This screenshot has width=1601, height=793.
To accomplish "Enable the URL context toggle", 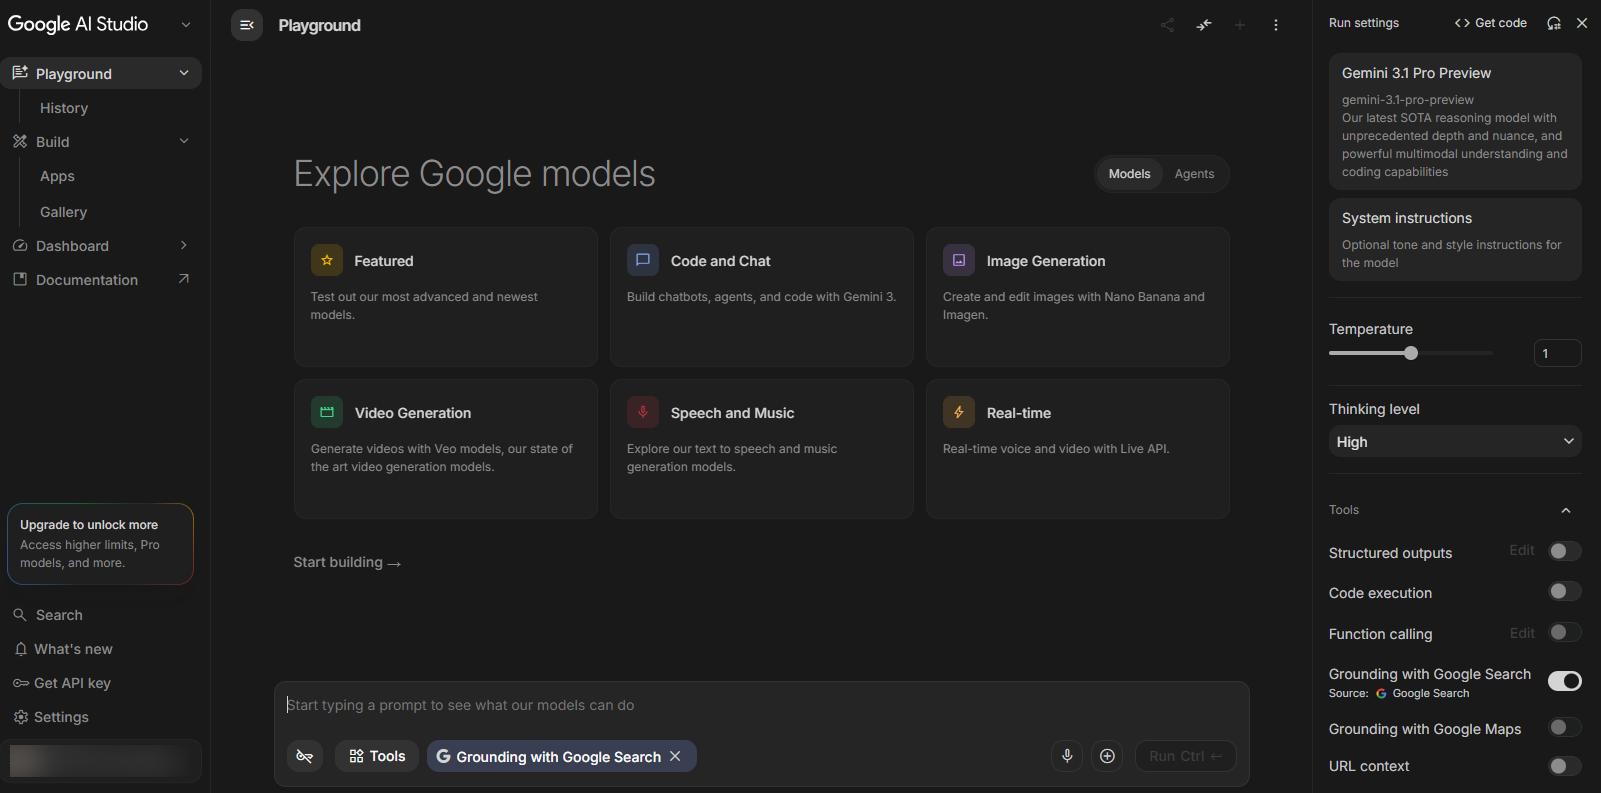I will coord(1565,766).
